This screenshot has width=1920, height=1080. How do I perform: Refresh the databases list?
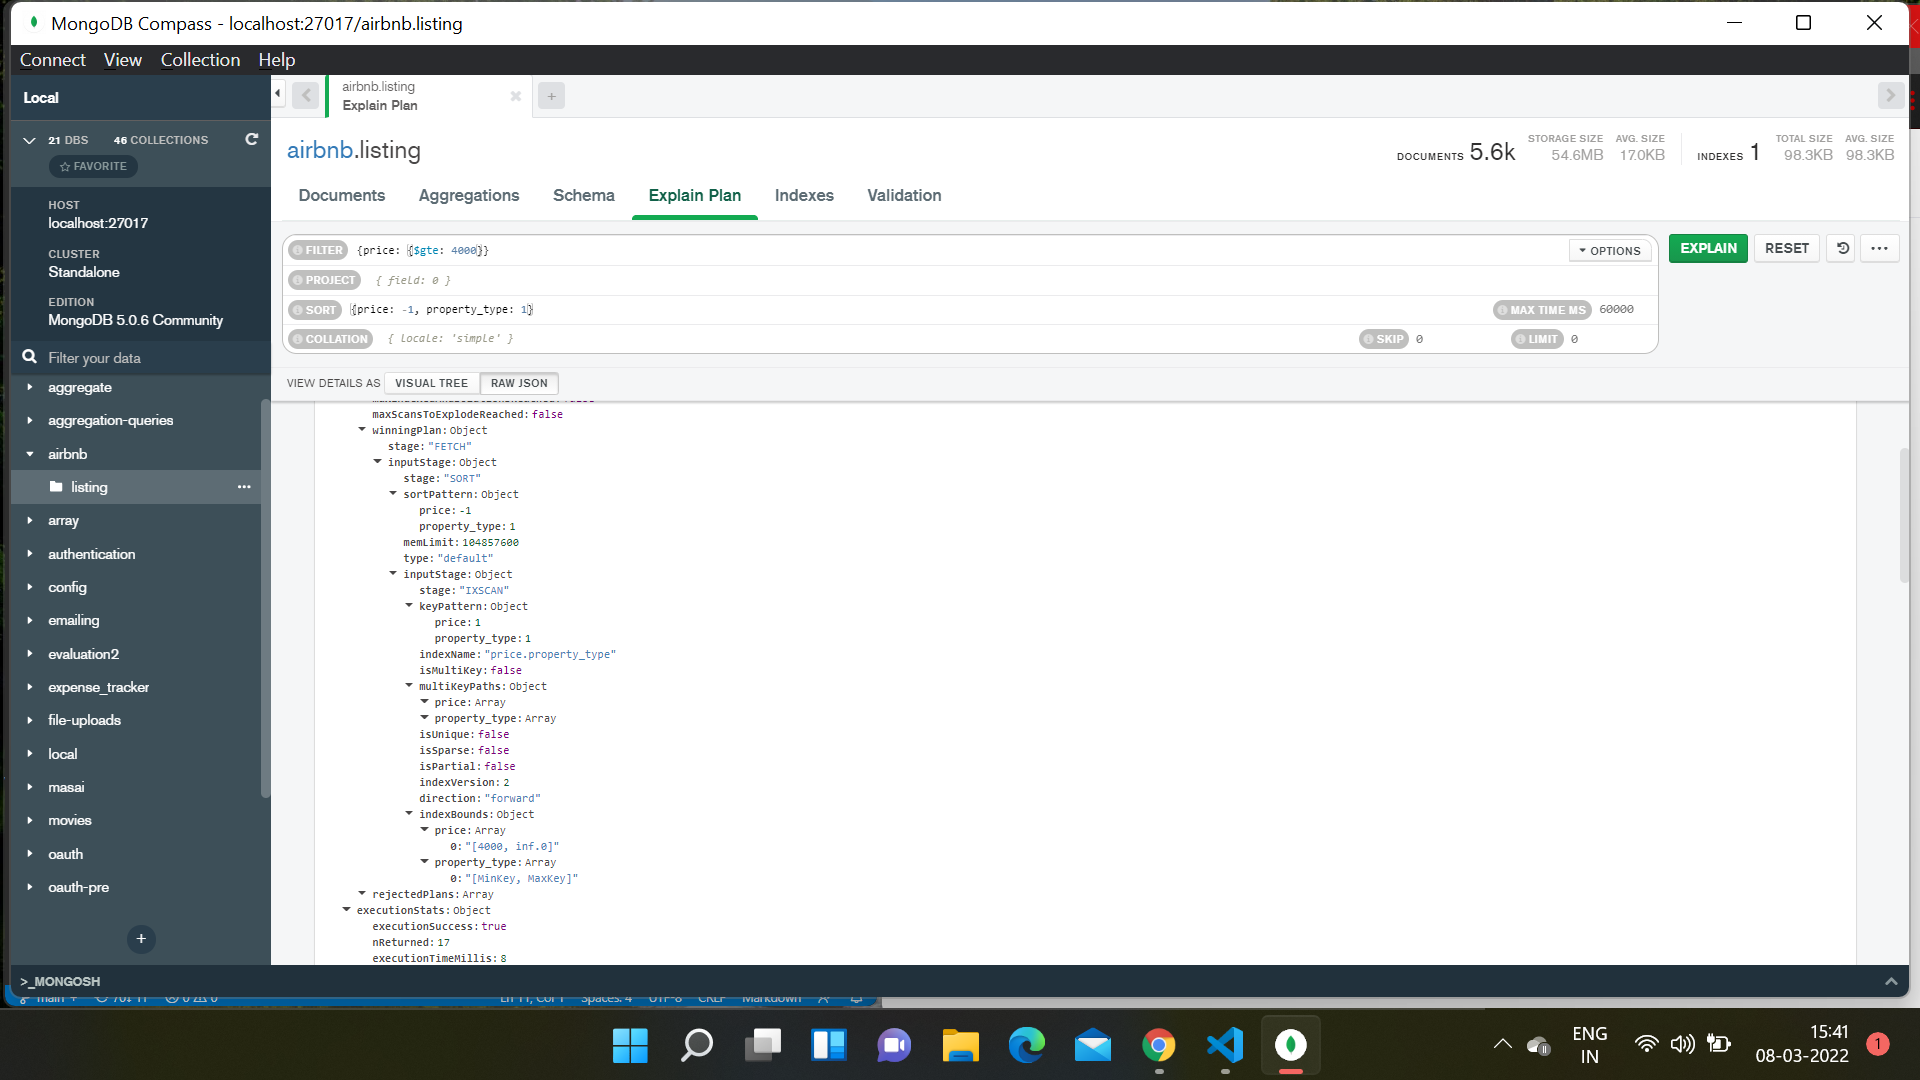point(252,139)
